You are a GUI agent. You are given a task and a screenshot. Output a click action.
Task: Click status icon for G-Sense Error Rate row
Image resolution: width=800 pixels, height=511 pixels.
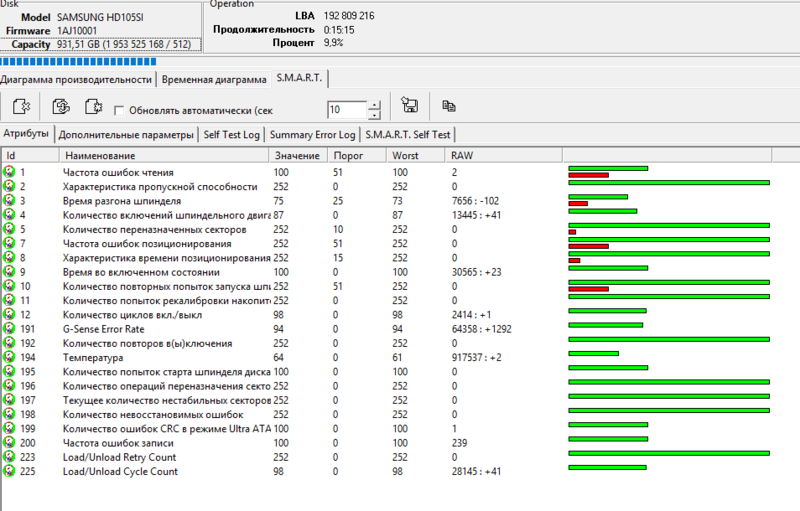coord(10,328)
